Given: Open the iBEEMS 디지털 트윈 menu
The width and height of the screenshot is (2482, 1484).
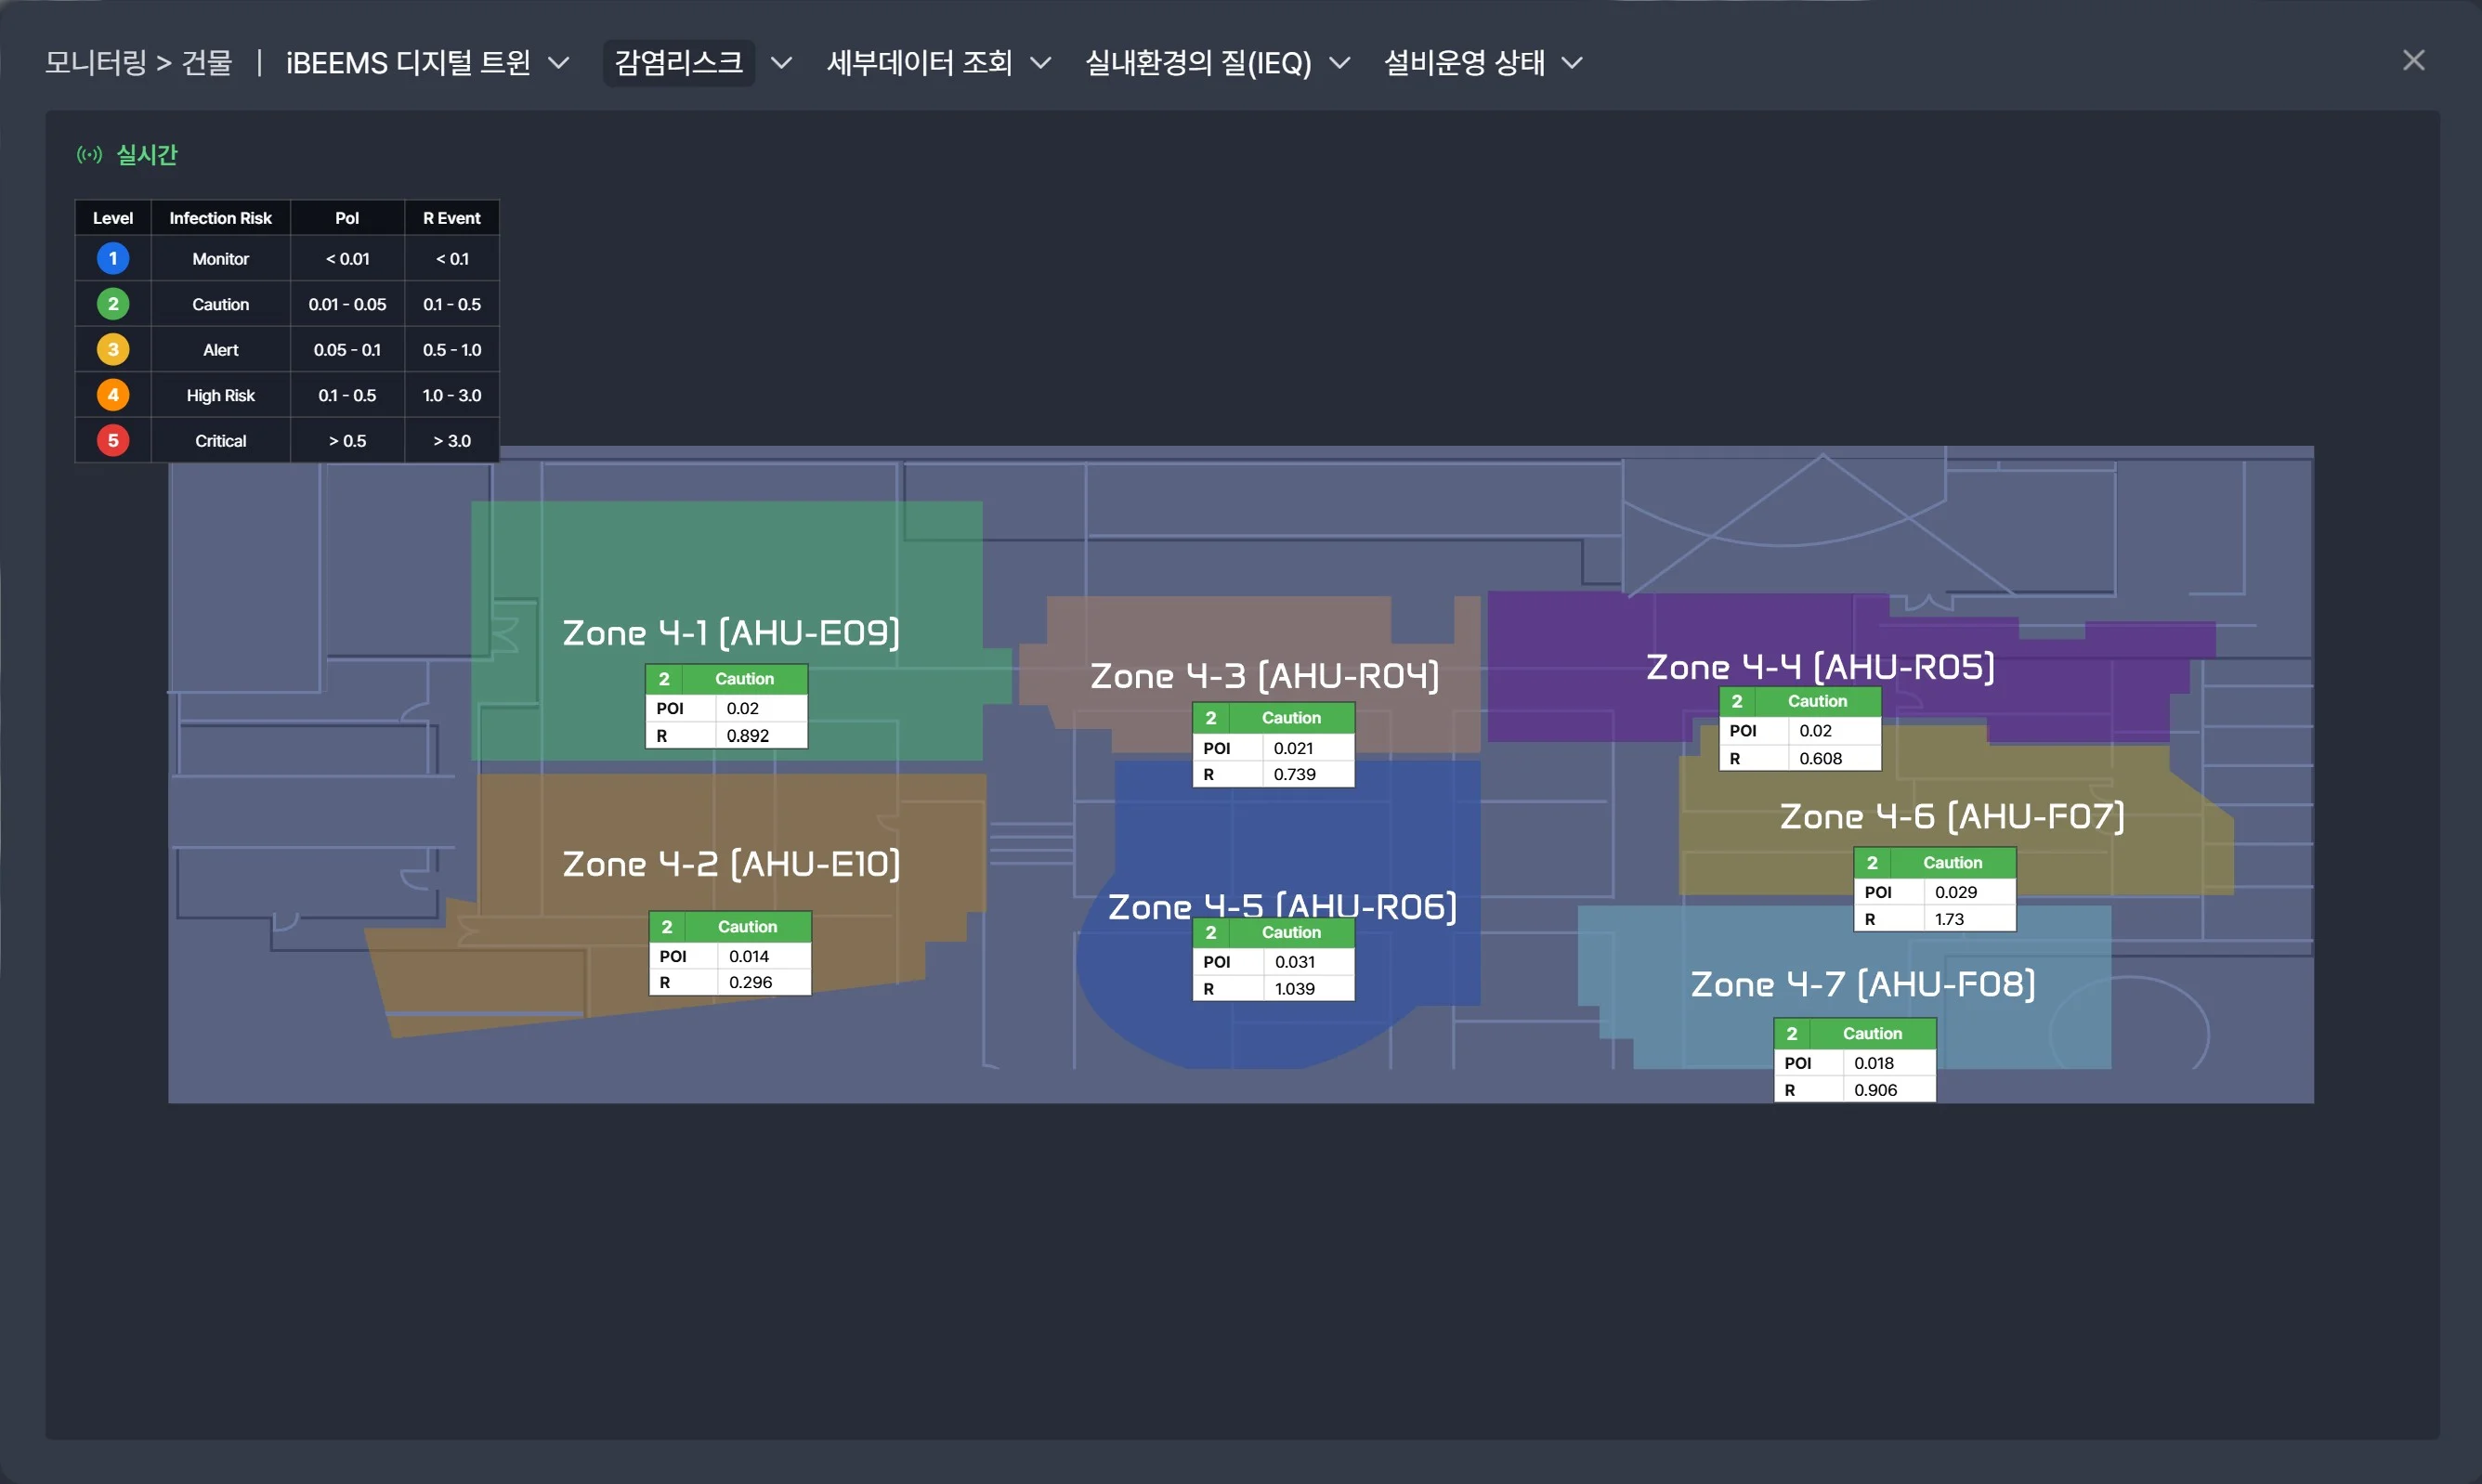Looking at the screenshot, I should tap(408, 63).
